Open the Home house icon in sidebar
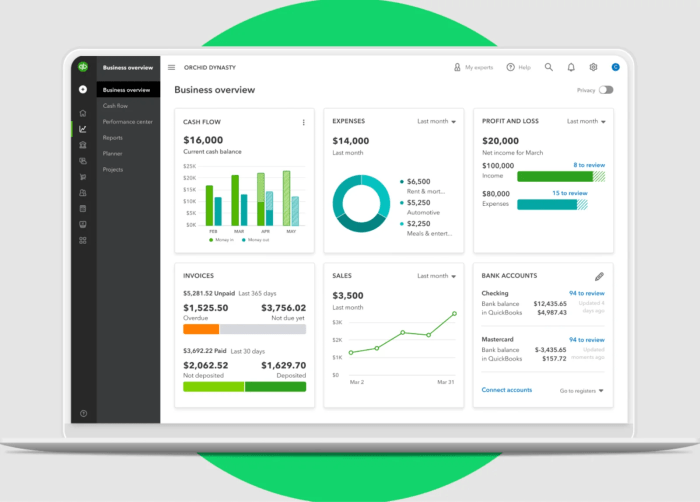The image size is (700, 502). (x=83, y=113)
